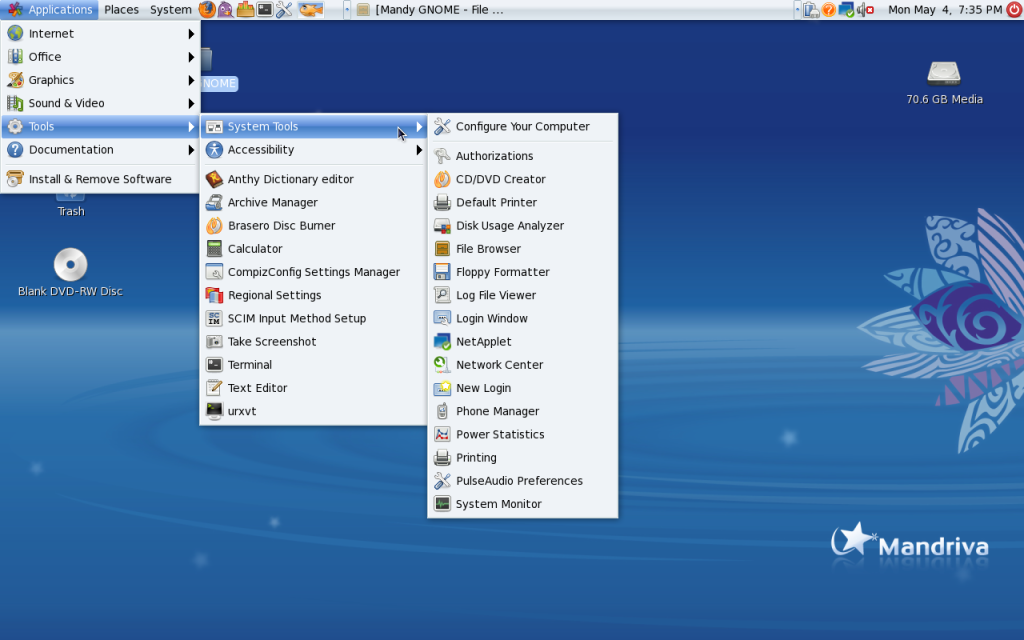Select the Blank DVD-RW Disc icon
1024x640 pixels.
click(71, 273)
